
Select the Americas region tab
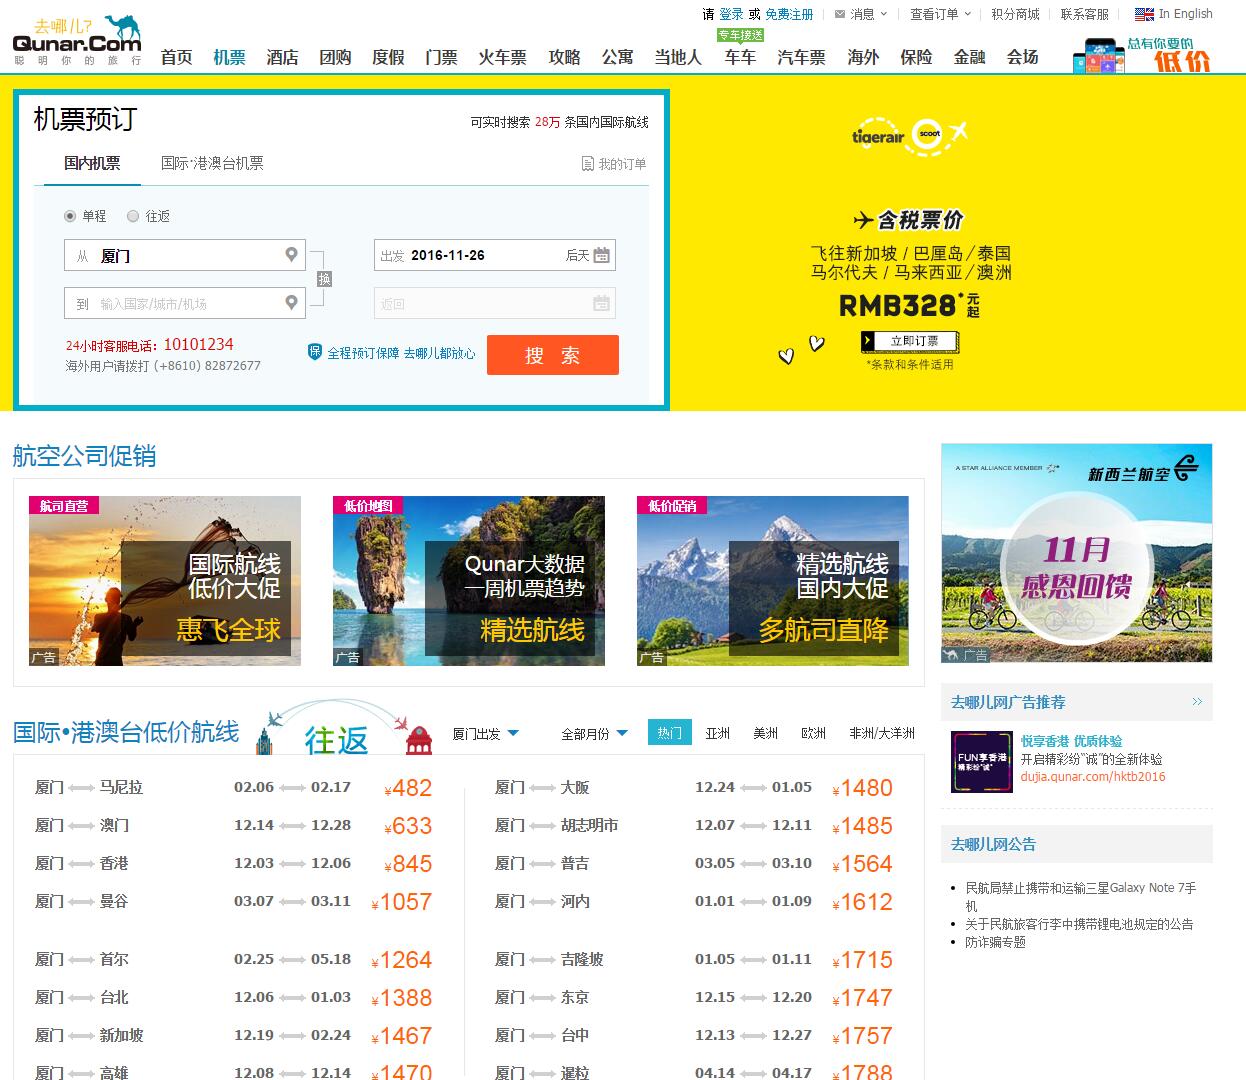coord(766,733)
